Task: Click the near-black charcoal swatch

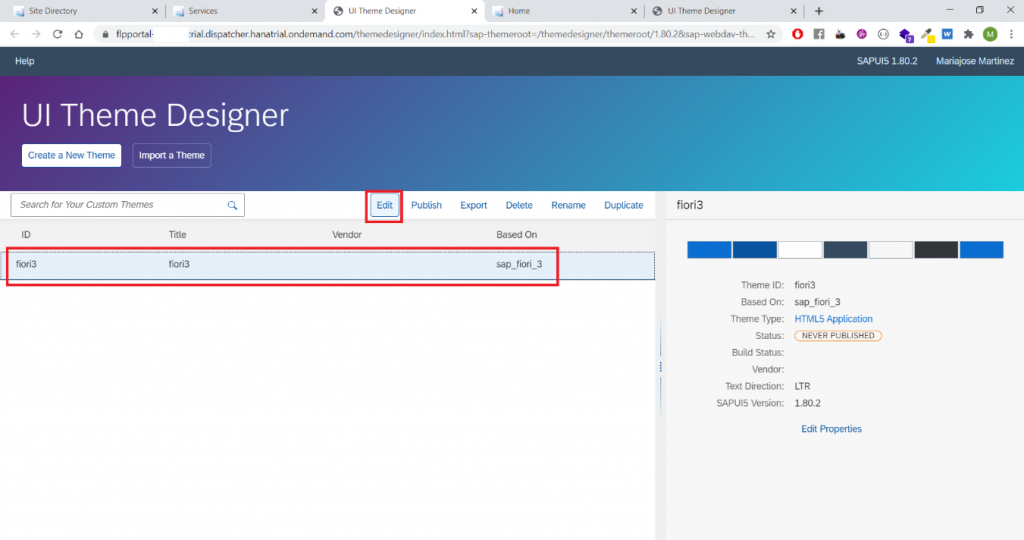Action: [x=936, y=249]
